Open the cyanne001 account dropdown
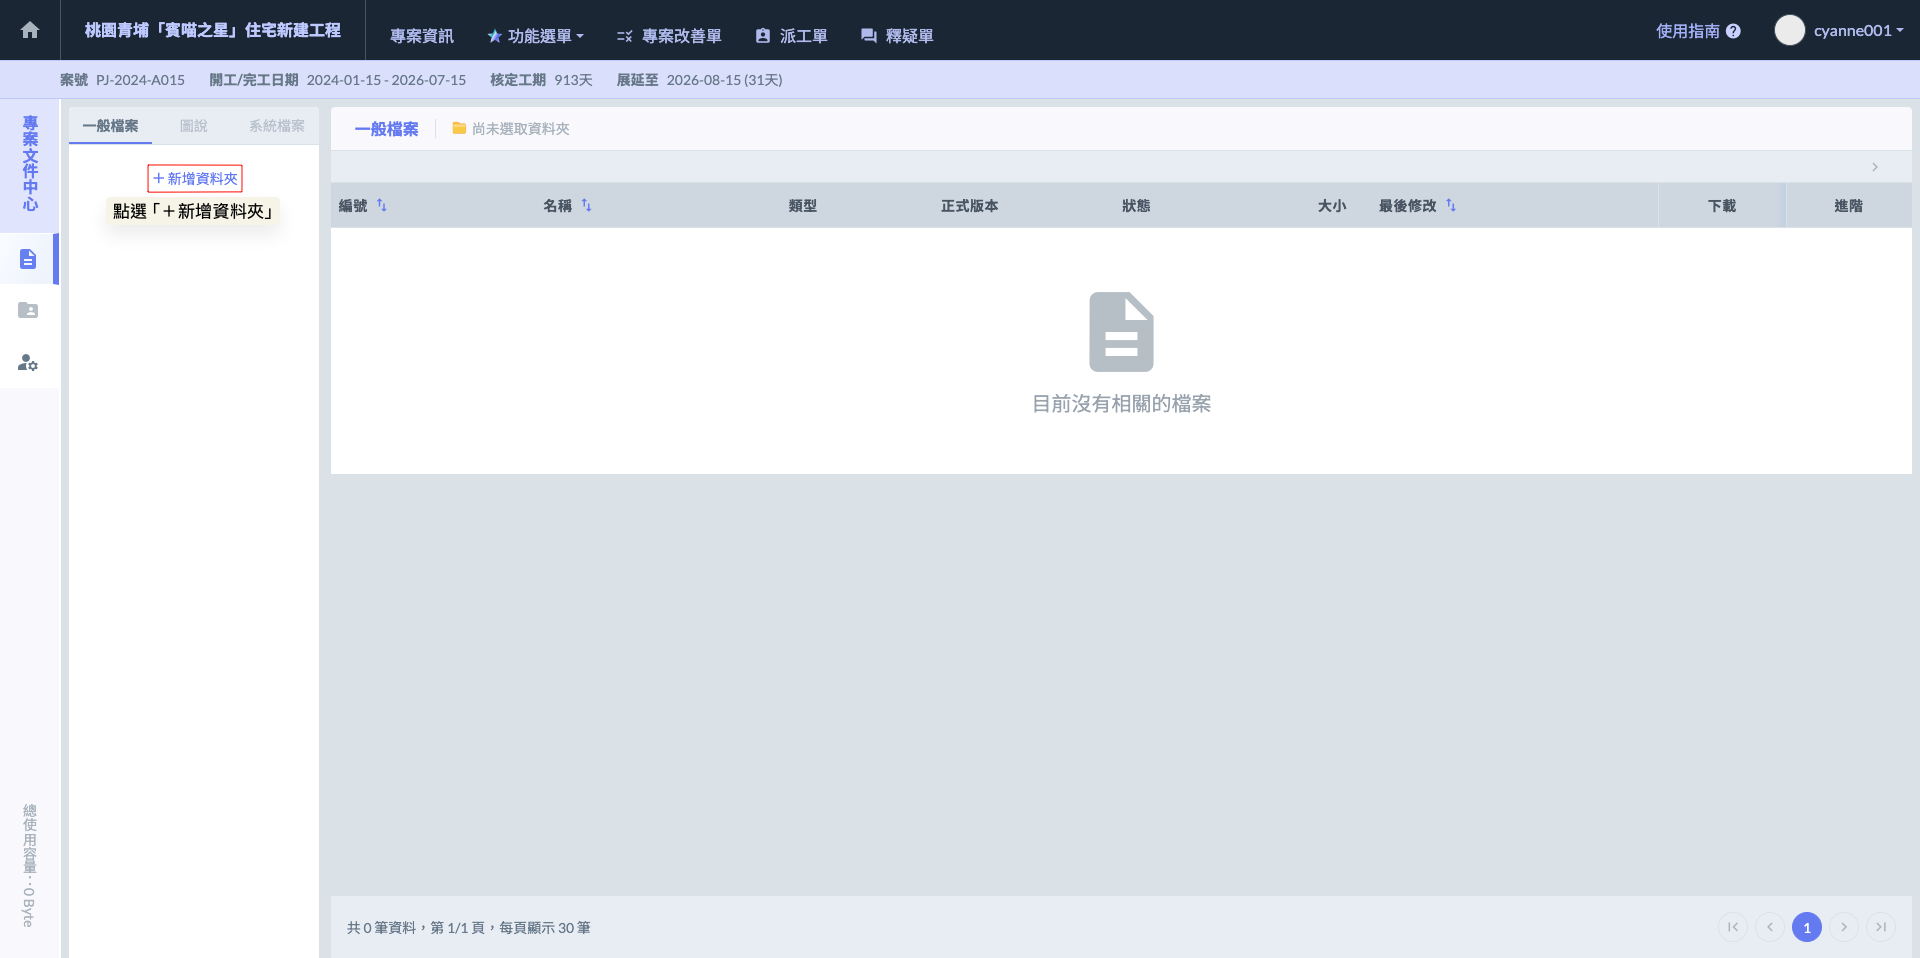The width and height of the screenshot is (1920, 958). click(x=1858, y=30)
